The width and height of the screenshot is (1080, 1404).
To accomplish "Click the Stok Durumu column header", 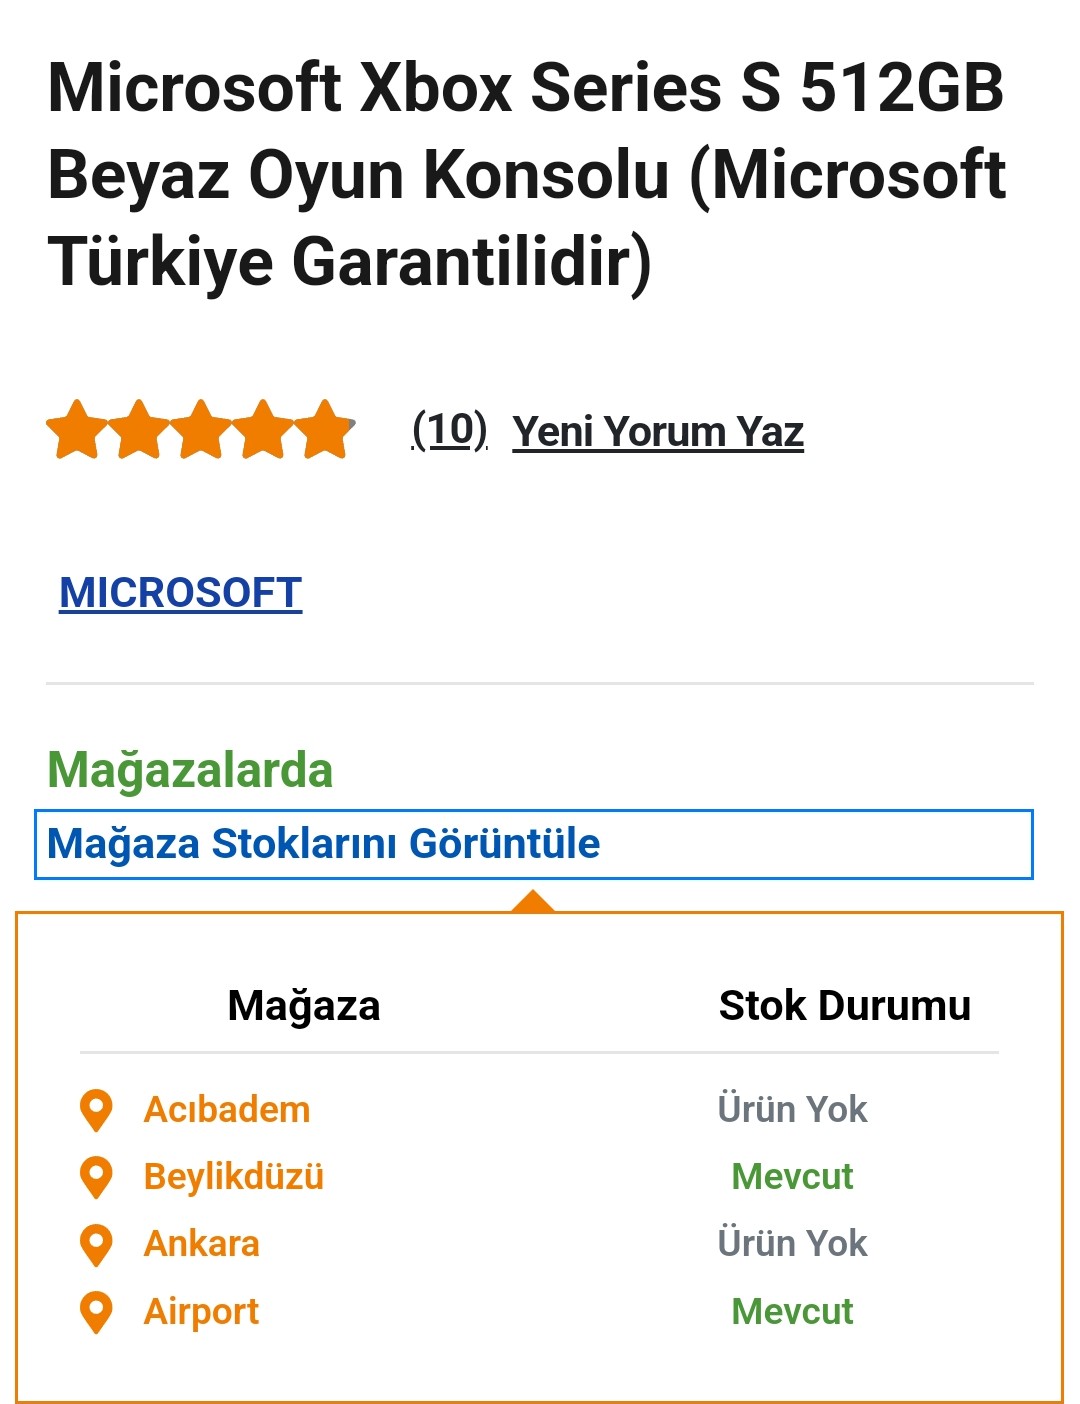I will pos(845,1006).
